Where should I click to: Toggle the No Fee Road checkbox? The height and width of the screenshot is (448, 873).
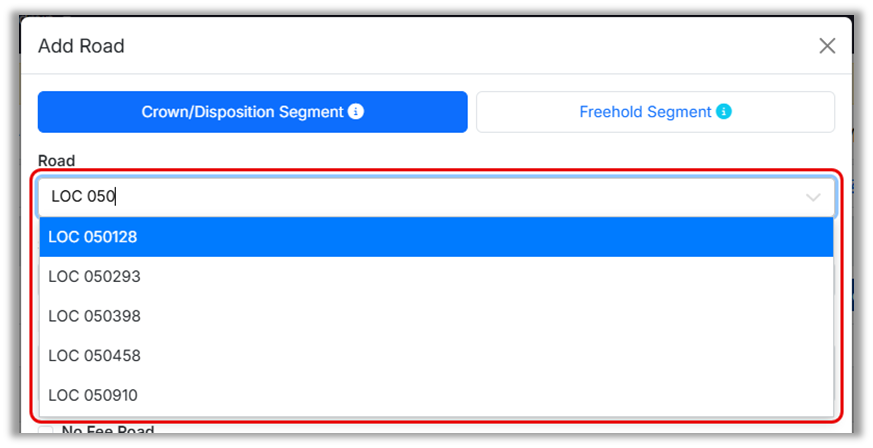pos(46,433)
